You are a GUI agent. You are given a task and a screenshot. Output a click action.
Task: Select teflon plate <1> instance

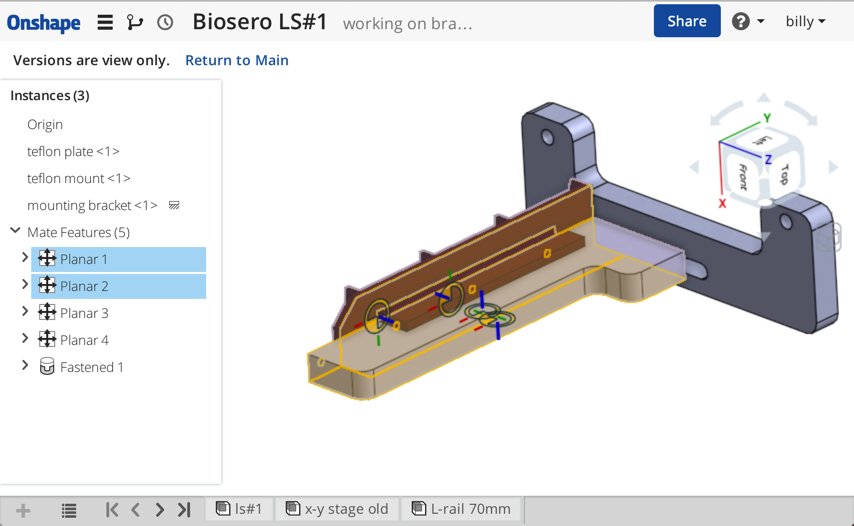click(x=73, y=151)
